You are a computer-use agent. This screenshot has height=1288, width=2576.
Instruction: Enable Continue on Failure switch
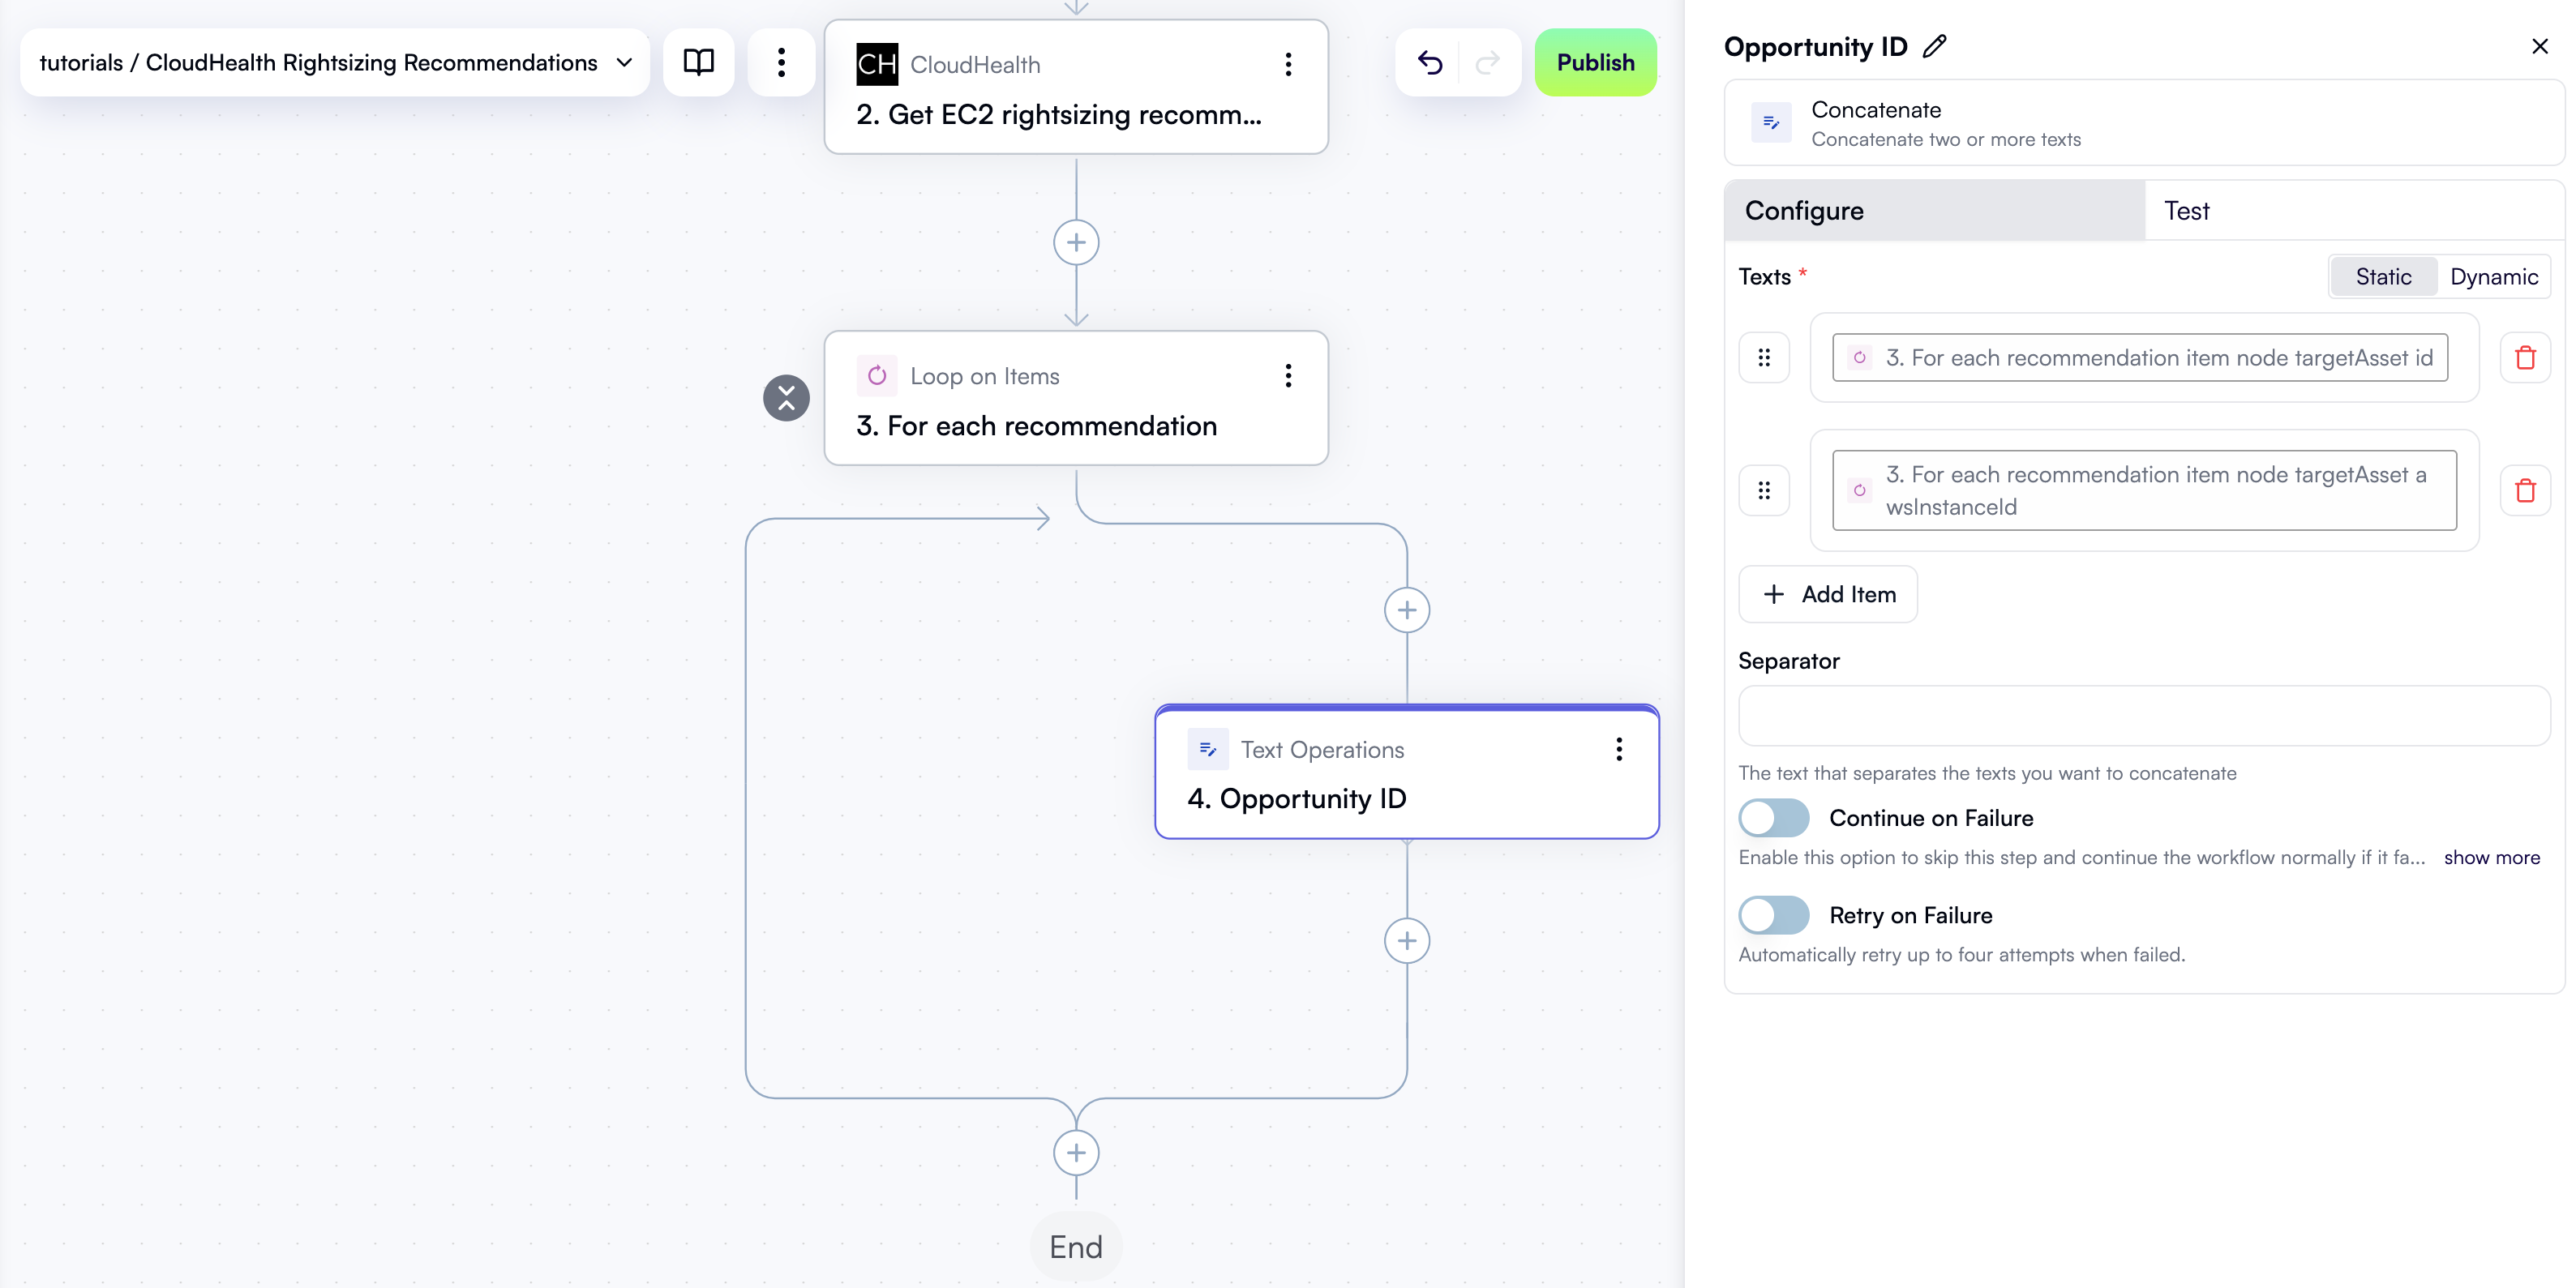coord(1773,818)
